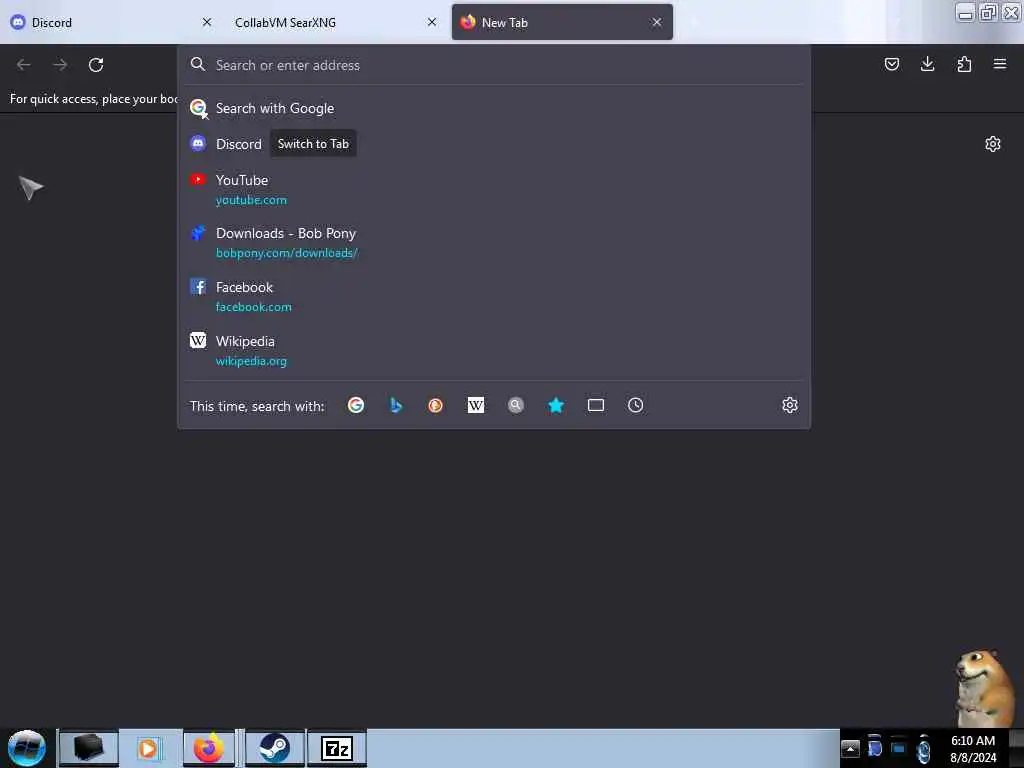Screen dimensions: 1024x768
Task: Search bookmarks with the star icon
Action: 556,406
